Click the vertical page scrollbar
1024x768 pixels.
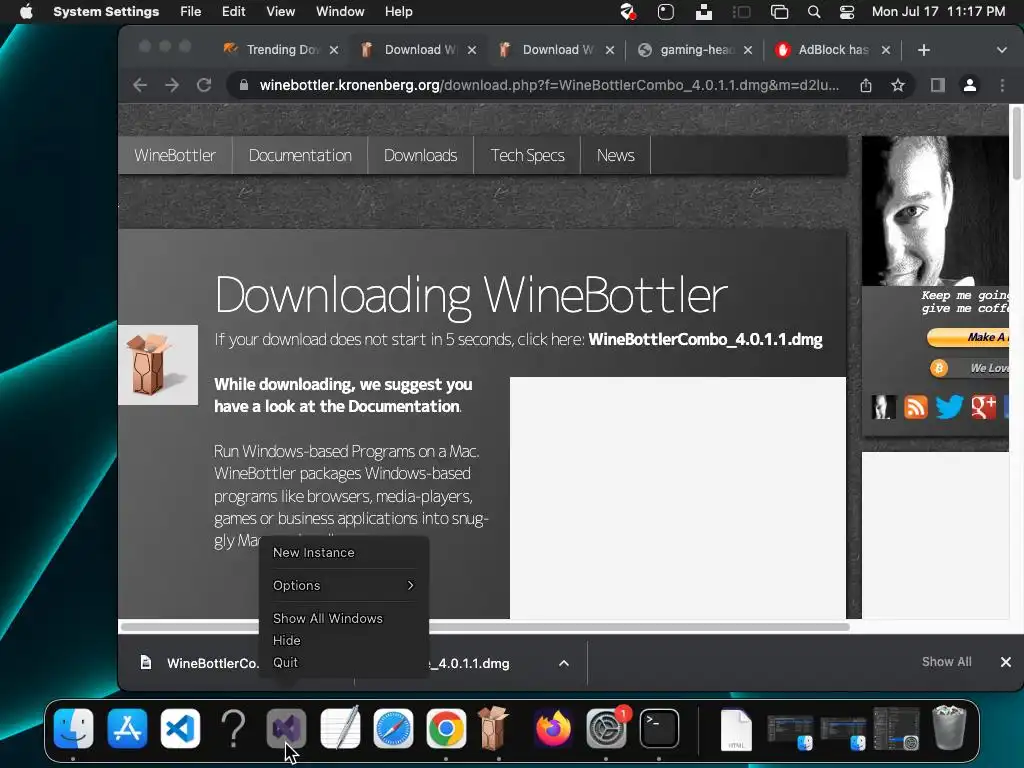(x=1016, y=144)
